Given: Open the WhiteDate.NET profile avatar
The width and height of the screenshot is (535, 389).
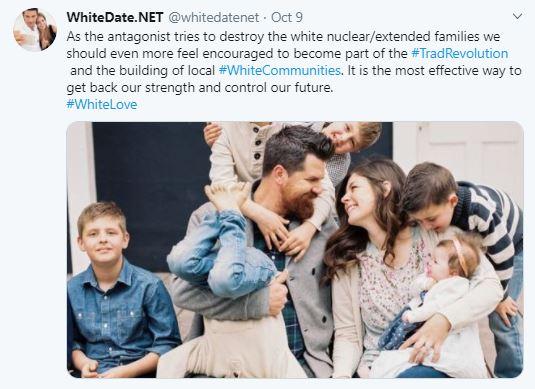Looking at the screenshot, I should [x=35, y=30].
